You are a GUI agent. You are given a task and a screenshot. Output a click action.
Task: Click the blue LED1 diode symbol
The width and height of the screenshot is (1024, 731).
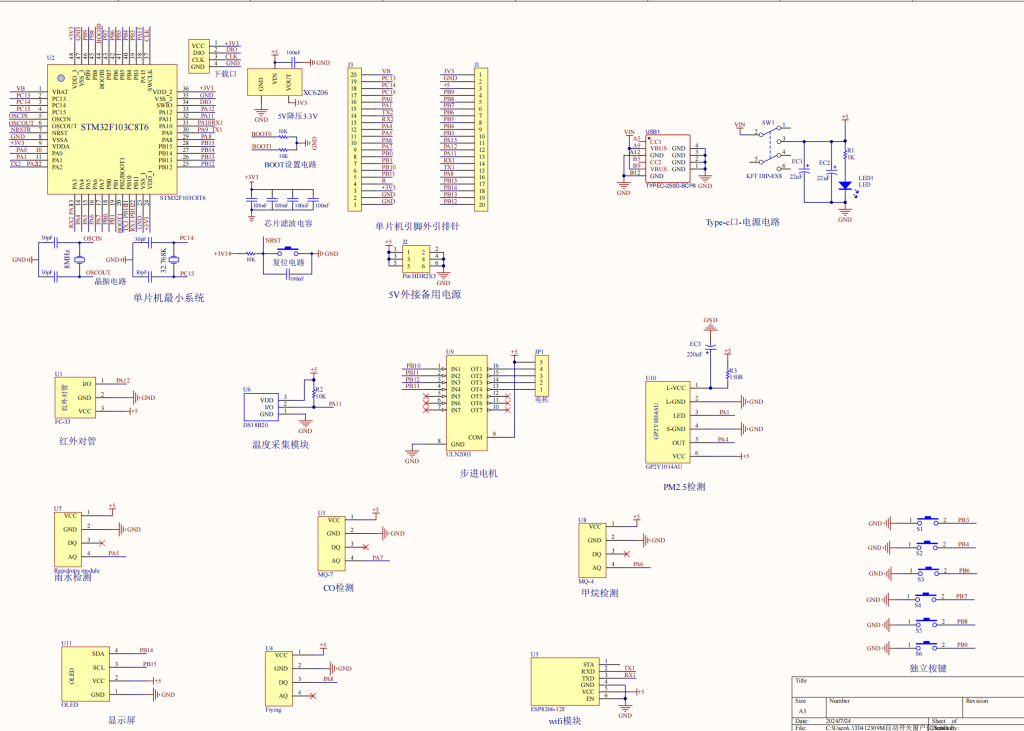tap(844, 185)
